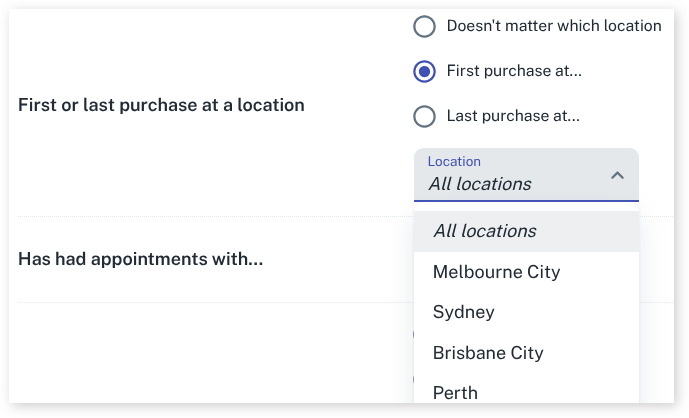
Task: Click 'First or last purchase at a location' heading
Action: 161,104
